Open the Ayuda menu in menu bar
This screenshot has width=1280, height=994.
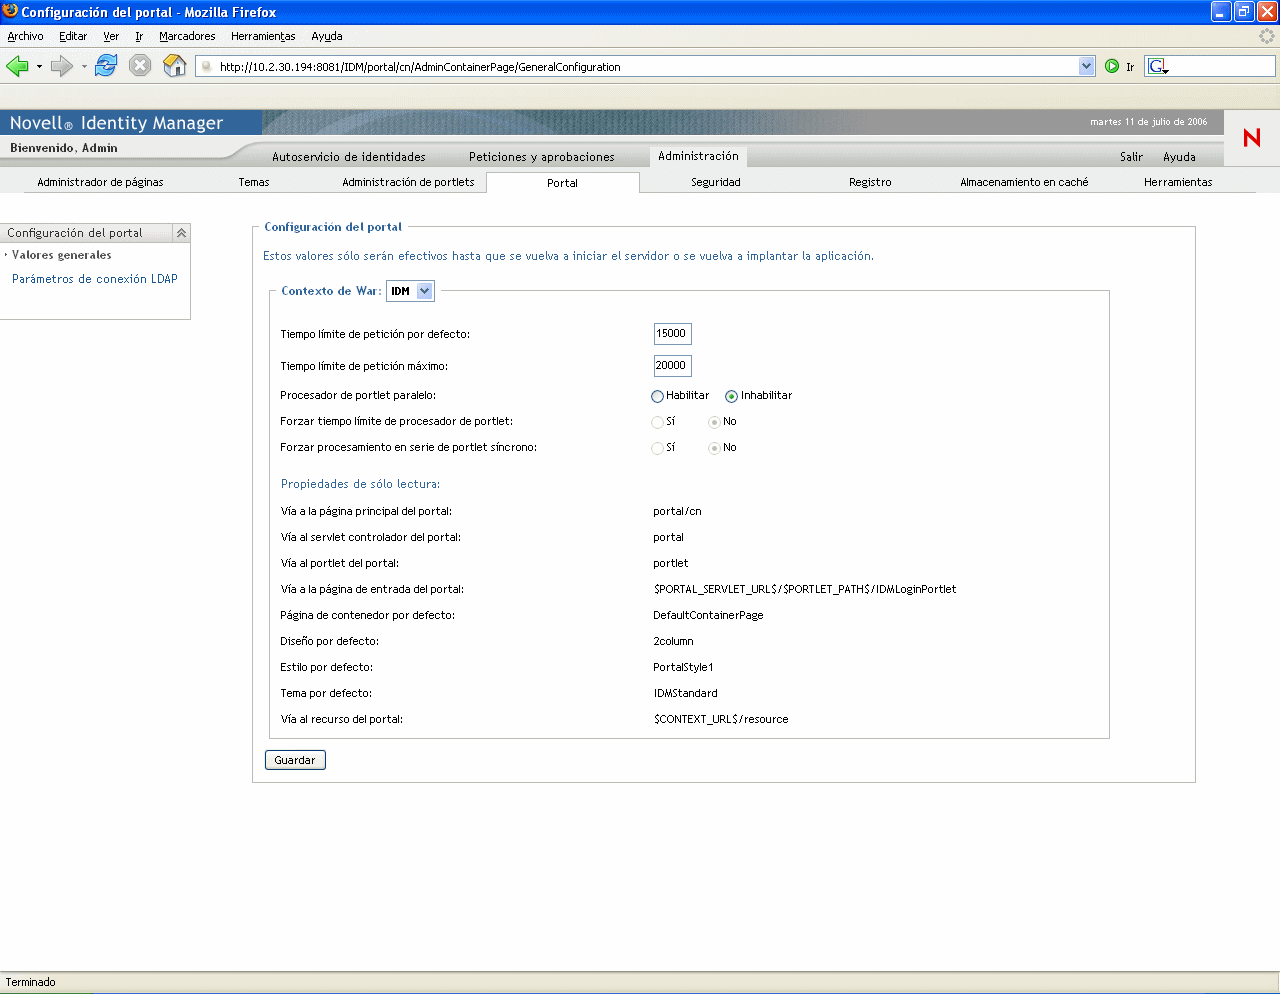[x=327, y=36]
